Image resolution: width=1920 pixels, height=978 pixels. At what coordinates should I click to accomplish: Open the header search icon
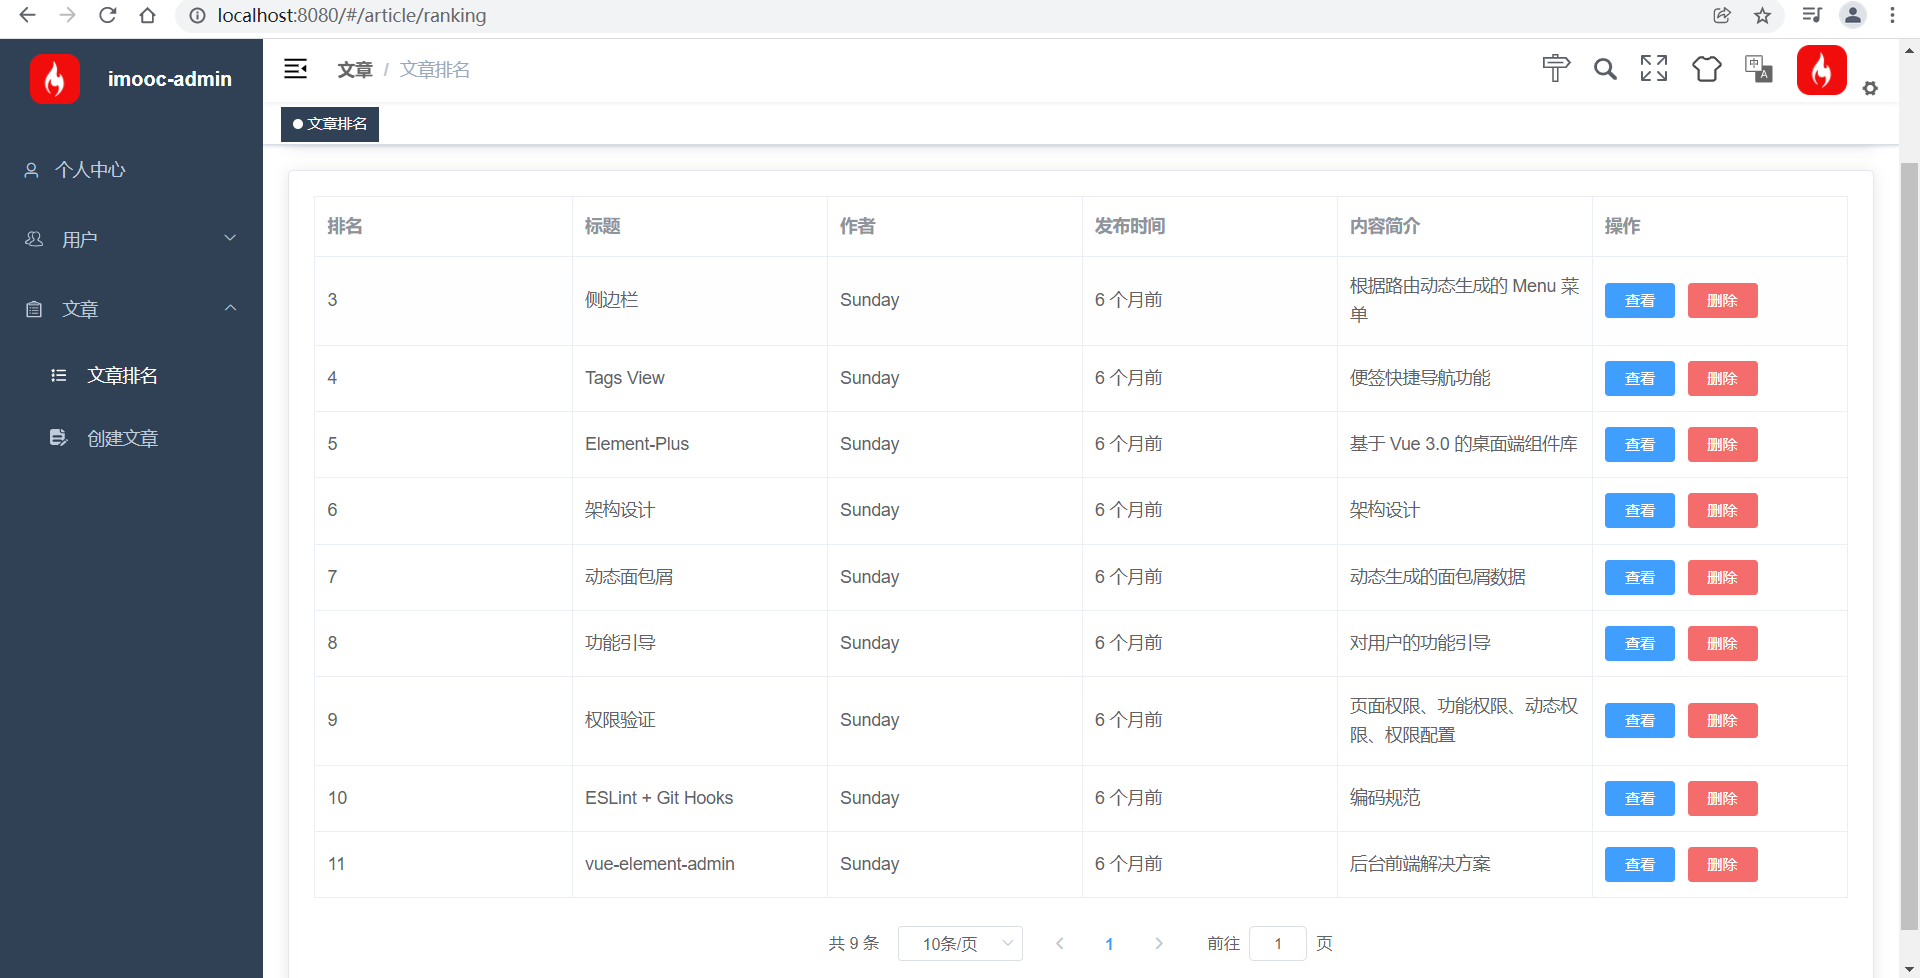(x=1605, y=69)
